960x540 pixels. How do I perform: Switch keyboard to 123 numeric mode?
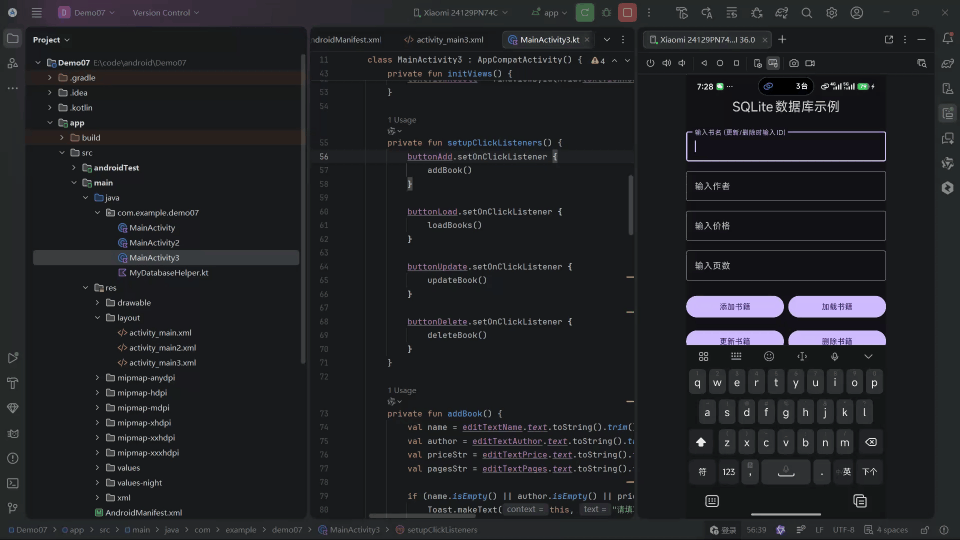click(x=729, y=471)
